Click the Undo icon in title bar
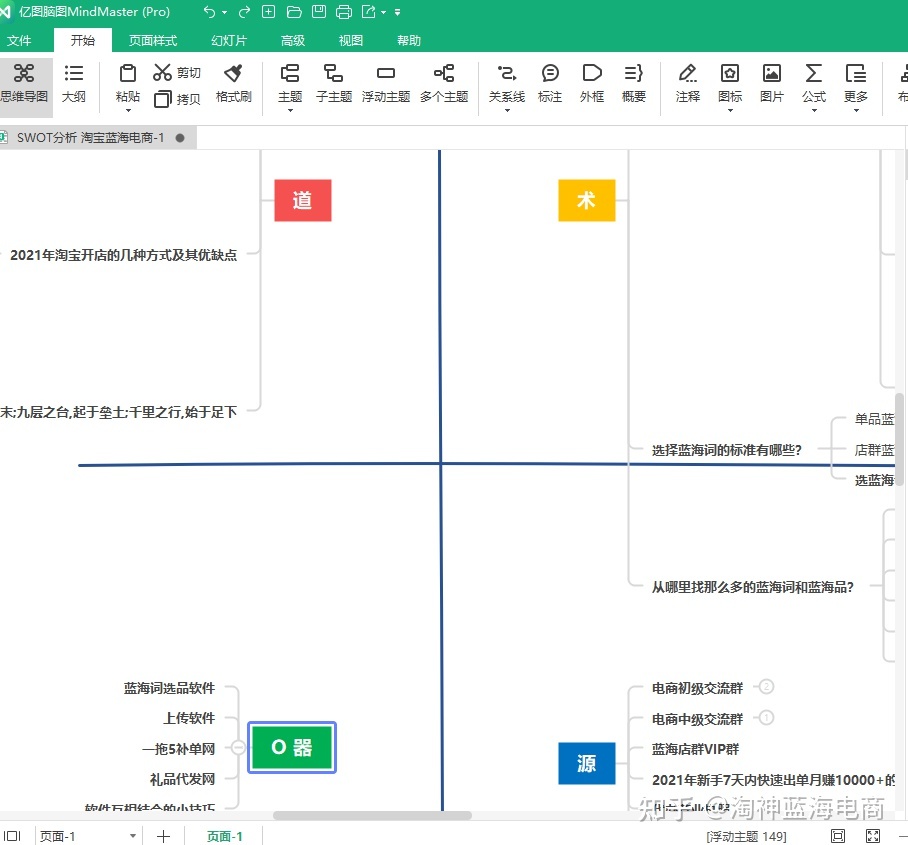This screenshot has height=845, width=908. 209,12
